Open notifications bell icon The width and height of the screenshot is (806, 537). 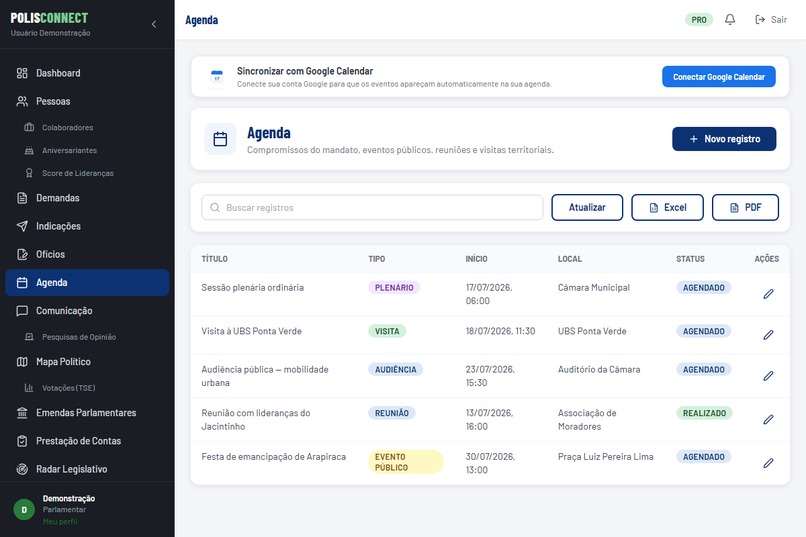[730, 20]
